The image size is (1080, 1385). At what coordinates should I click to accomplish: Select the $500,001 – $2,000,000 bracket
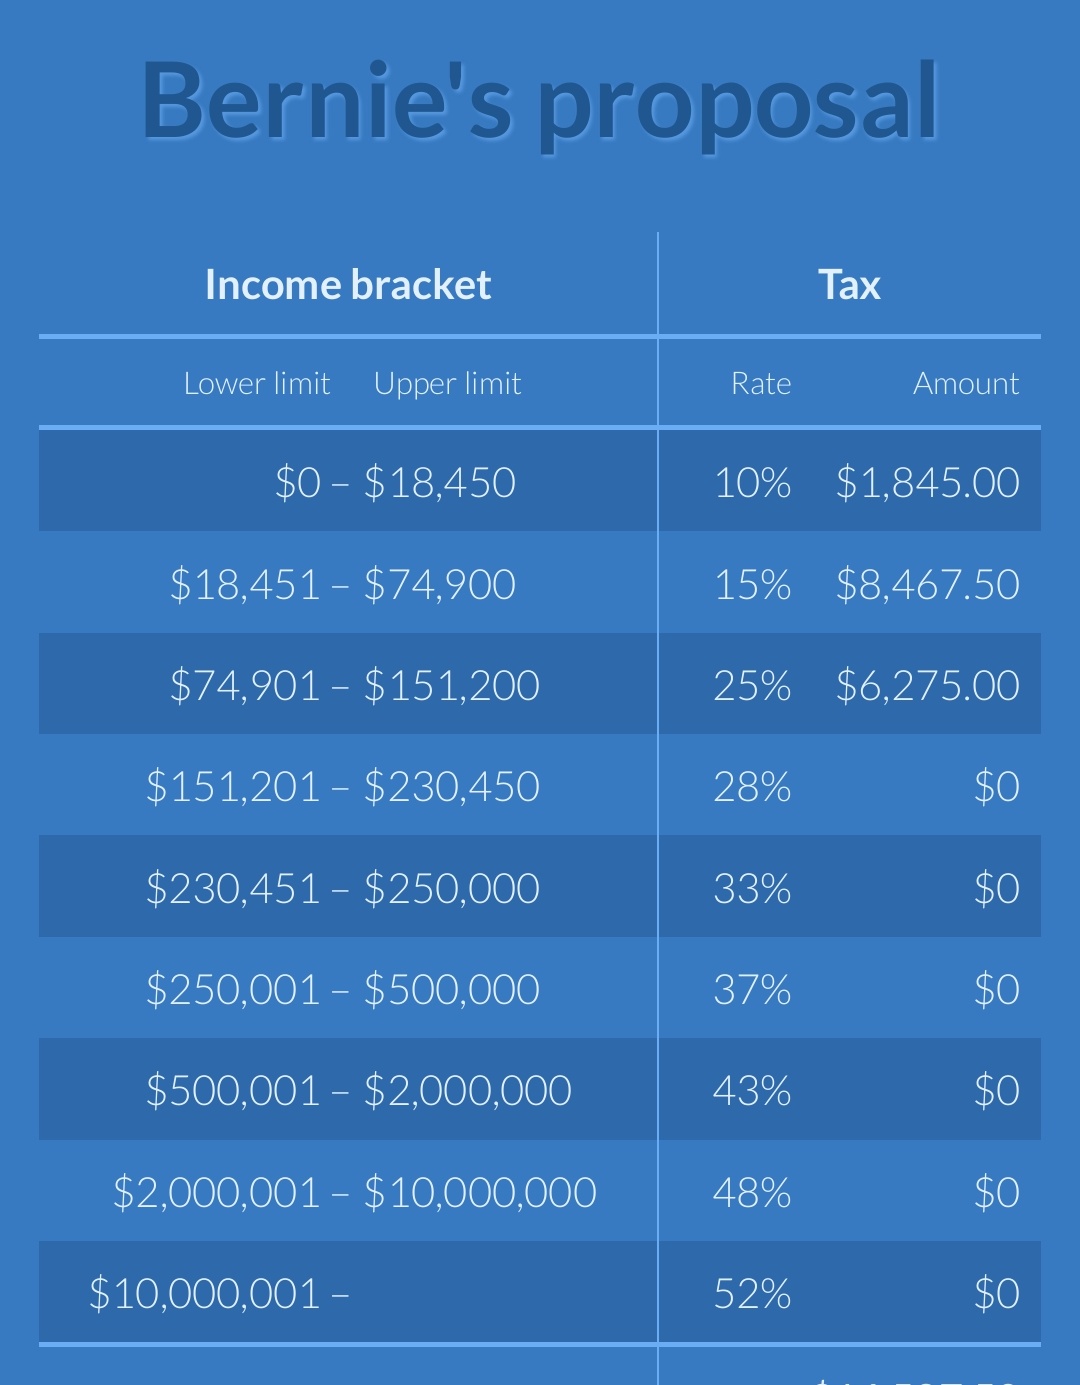[x=359, y=1091]
